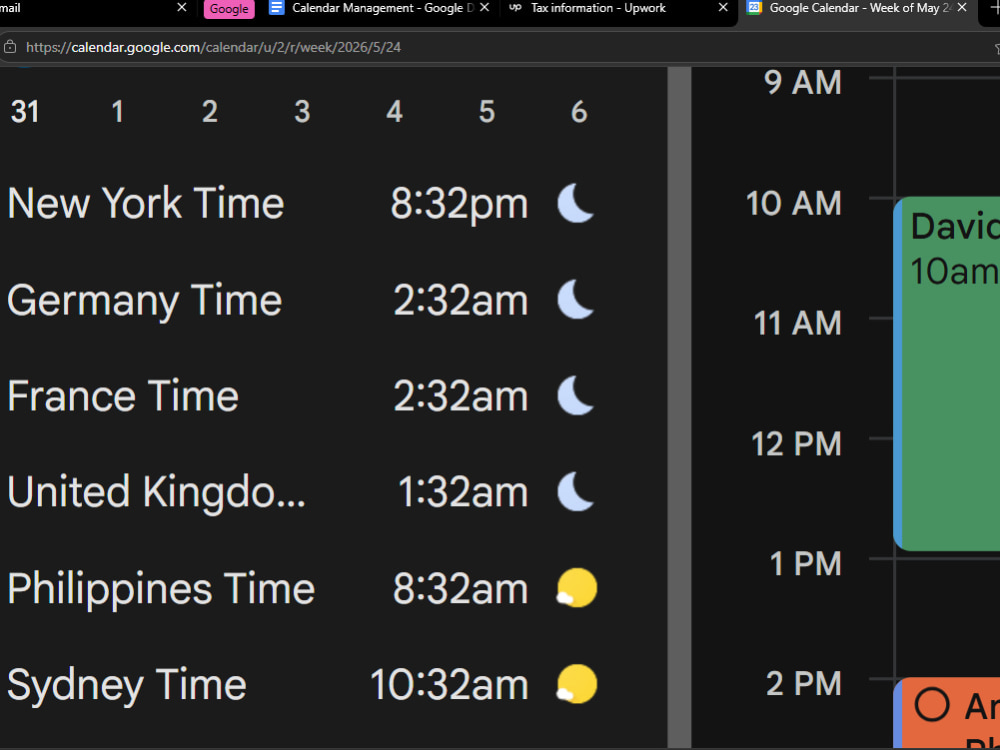Click the 2:32am Germany clock value

(x=460, y=300)
